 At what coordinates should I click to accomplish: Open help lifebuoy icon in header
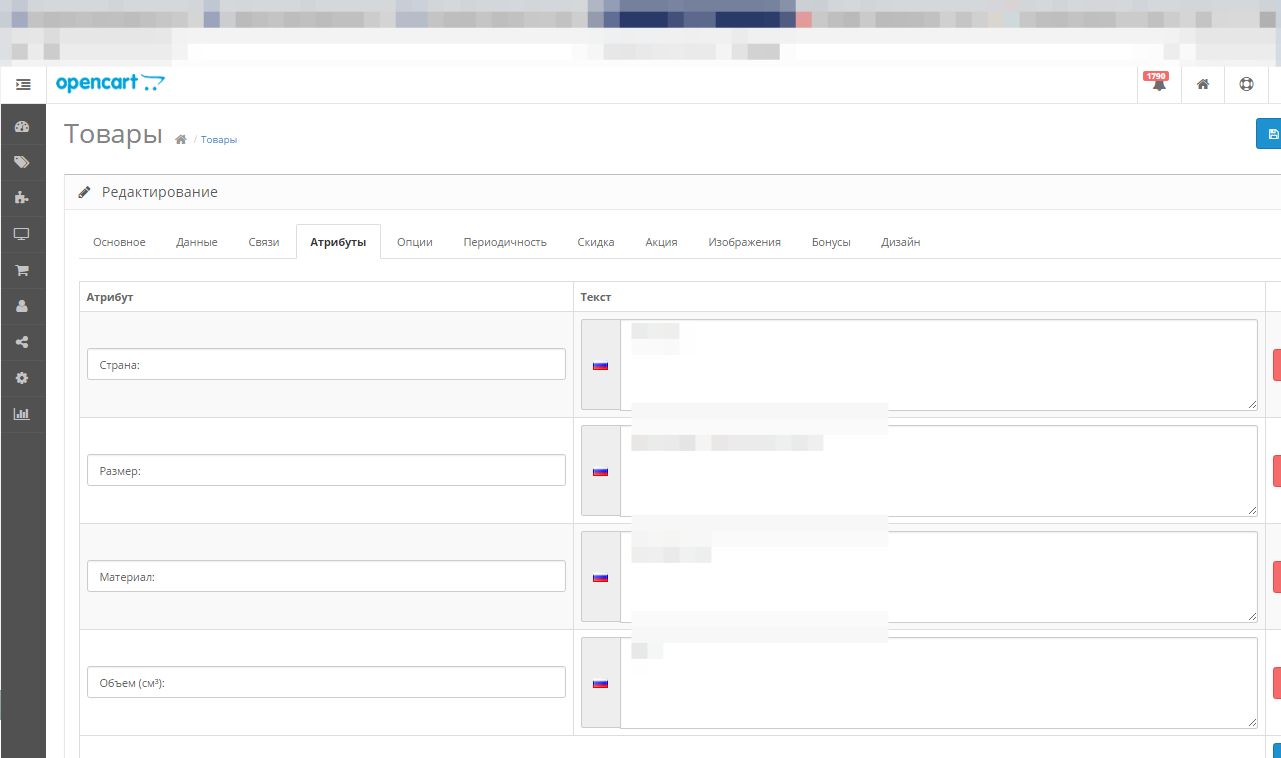tap(1246, 85)
